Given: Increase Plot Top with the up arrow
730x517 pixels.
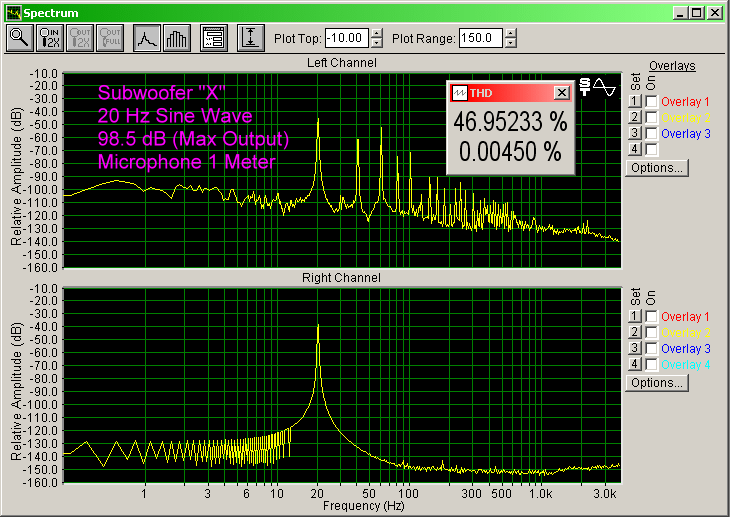Looking at the screenshot, I should click(x=376, y=34).
